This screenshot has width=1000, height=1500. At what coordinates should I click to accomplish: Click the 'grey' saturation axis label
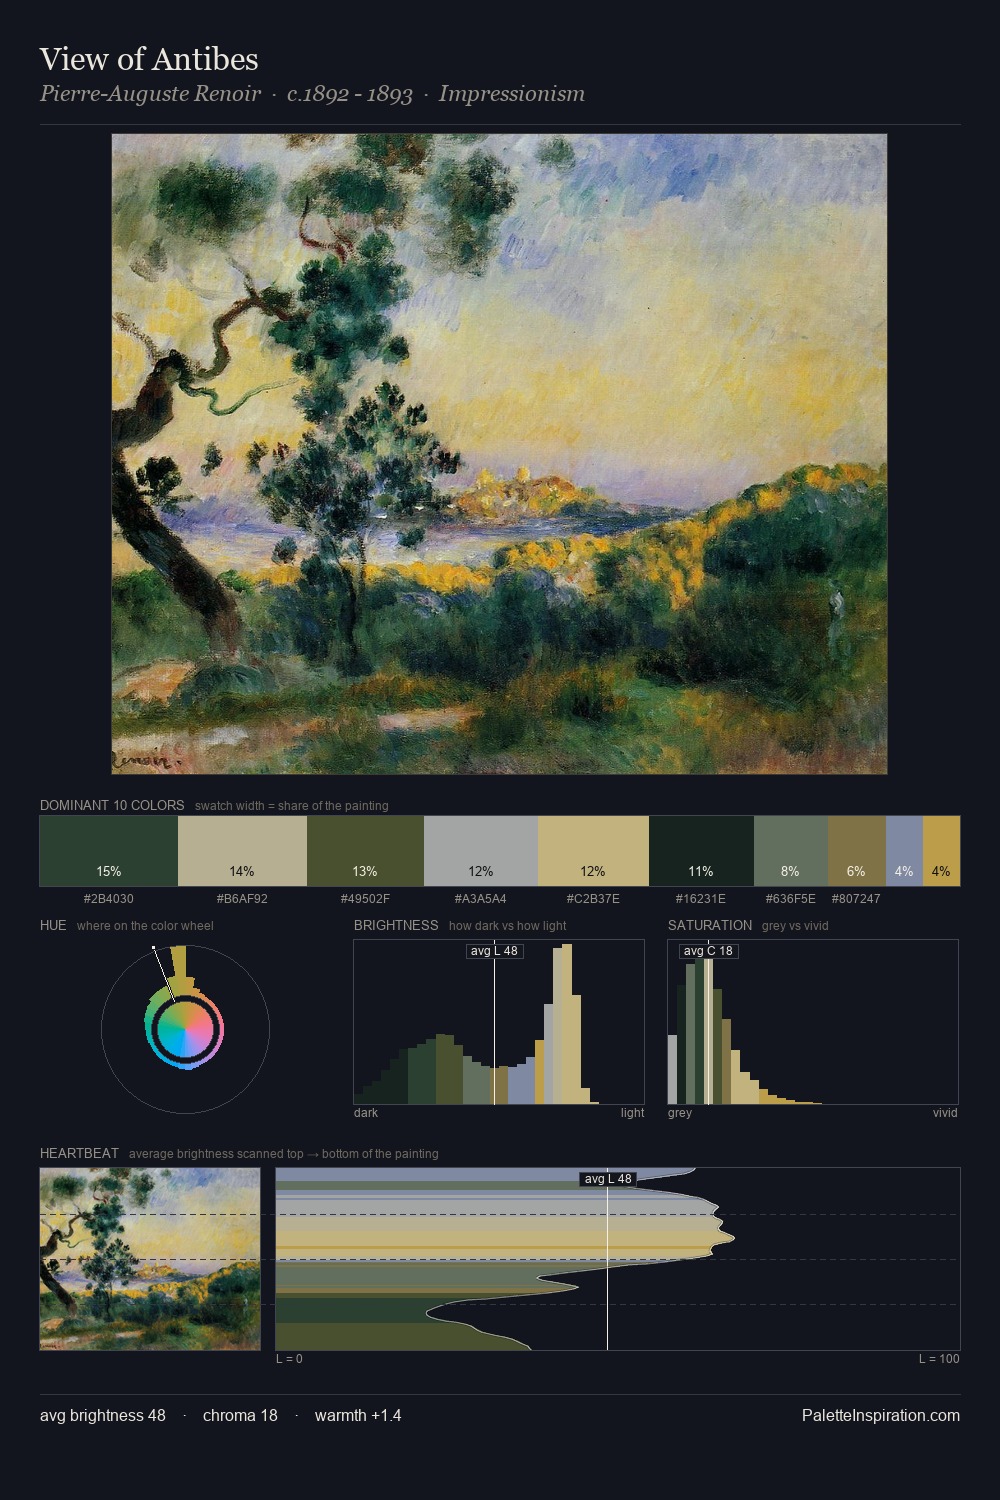coord(680,1113)
